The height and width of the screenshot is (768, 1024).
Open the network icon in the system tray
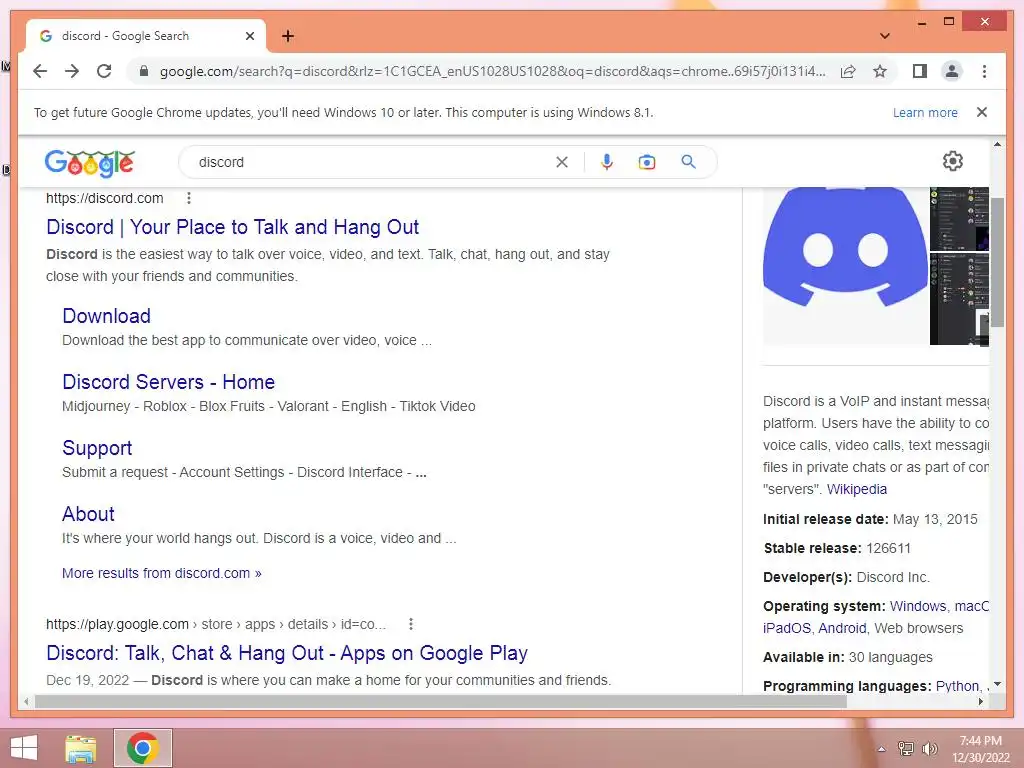[x=906, y=749]
